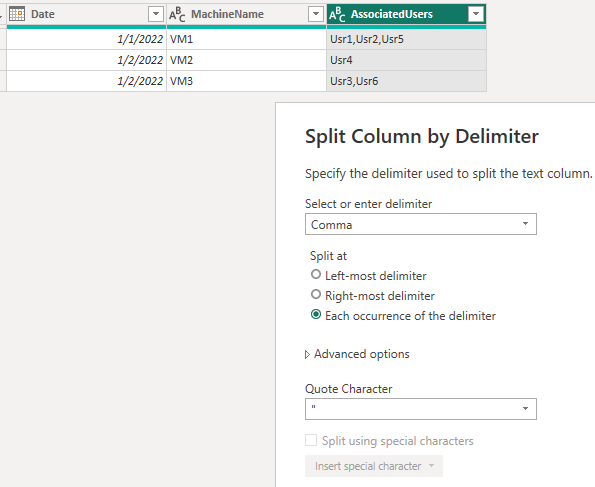The height and width of the screenshot is (487, 595).
Task: Click the cell Usr3,Usr6
Action: click(406, 81)
